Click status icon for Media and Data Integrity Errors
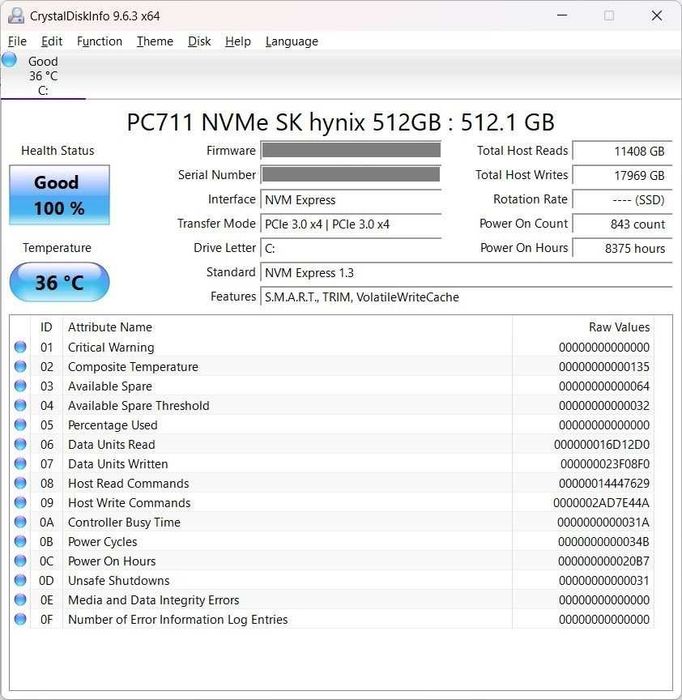 point(20,600)
